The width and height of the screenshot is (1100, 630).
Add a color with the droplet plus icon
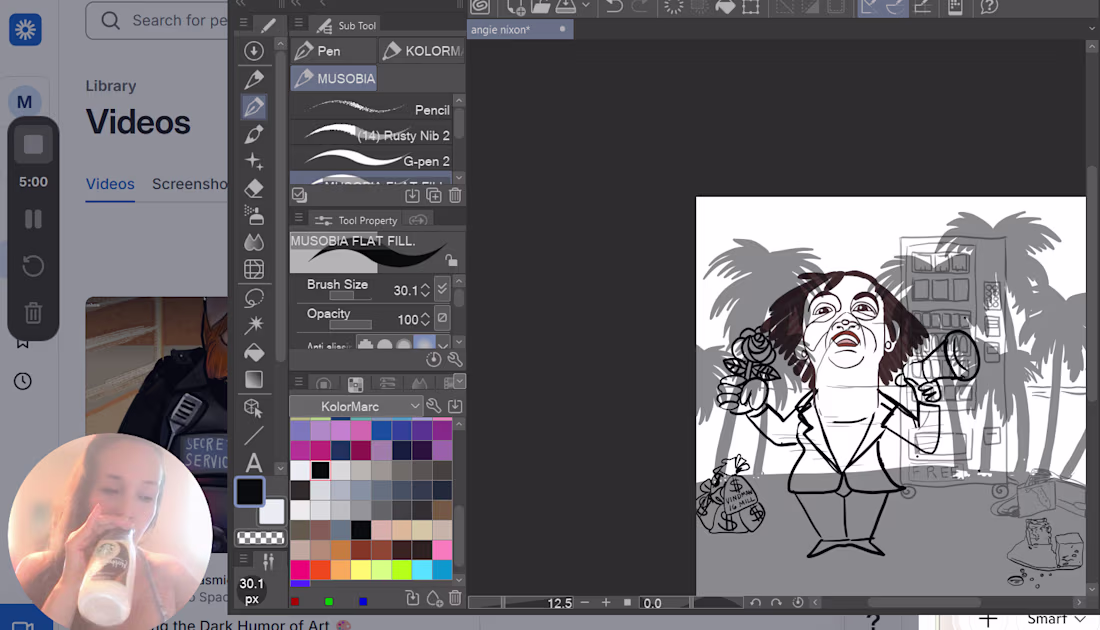[x=434, y=598]
